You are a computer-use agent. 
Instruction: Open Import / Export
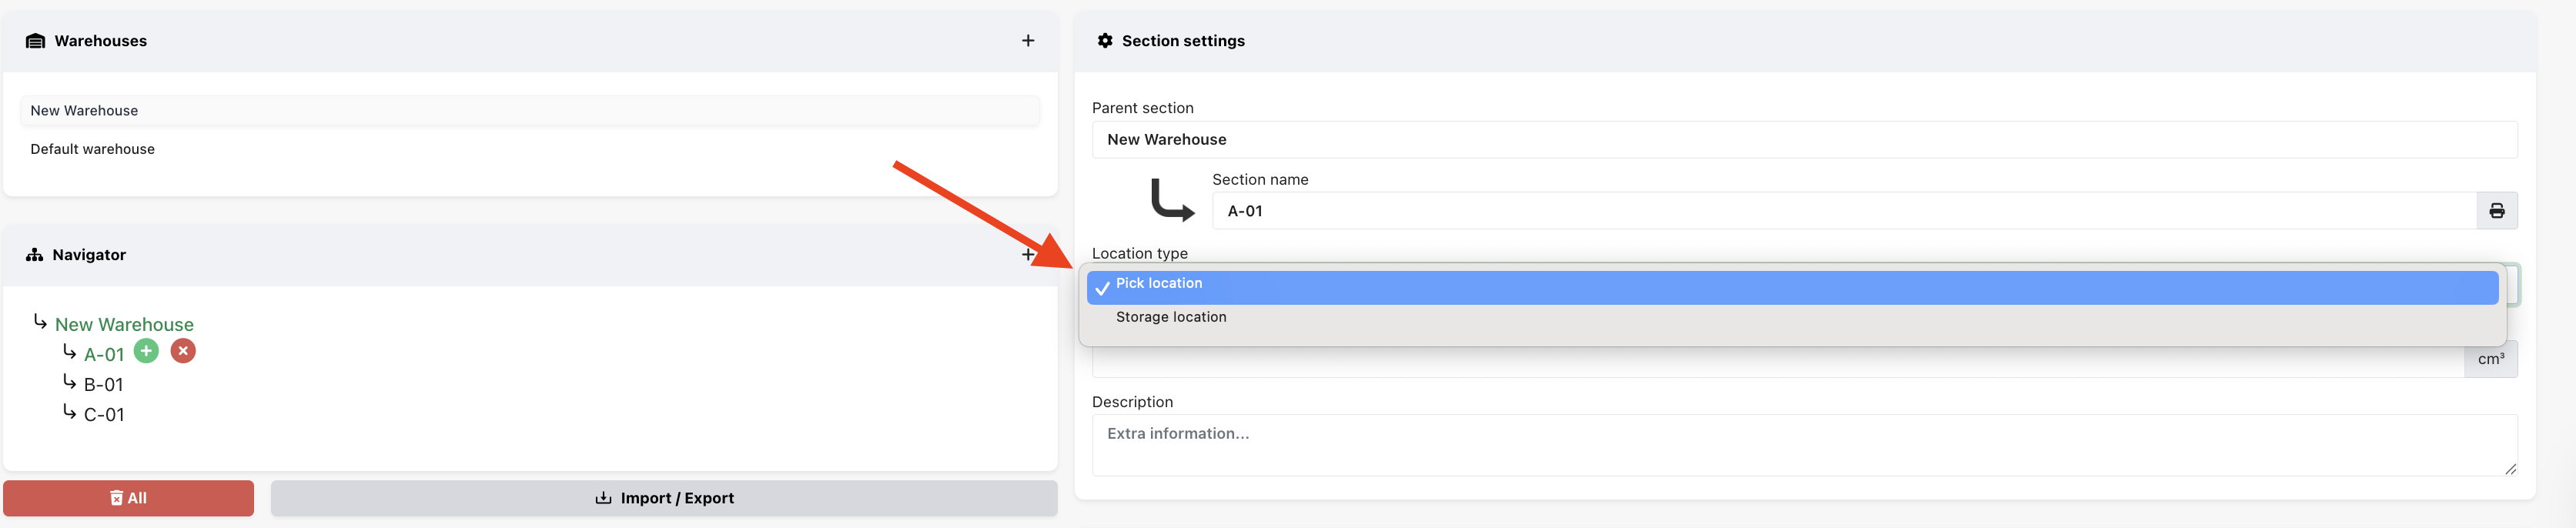click(x=664, y=498)
